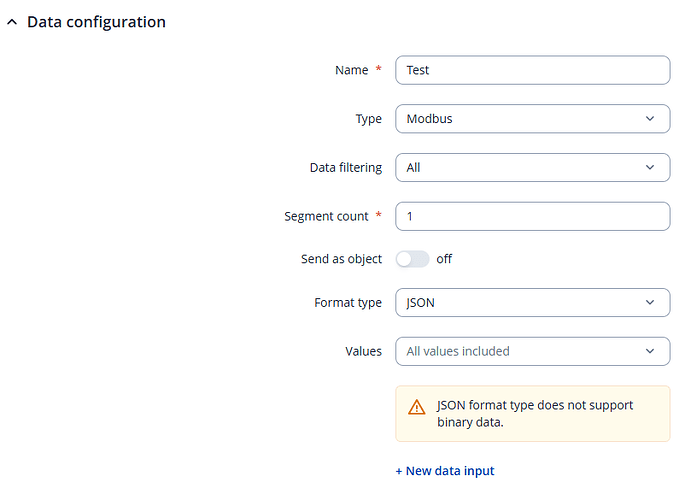
Task: Click the Name field label
Action: coord(351,70)
